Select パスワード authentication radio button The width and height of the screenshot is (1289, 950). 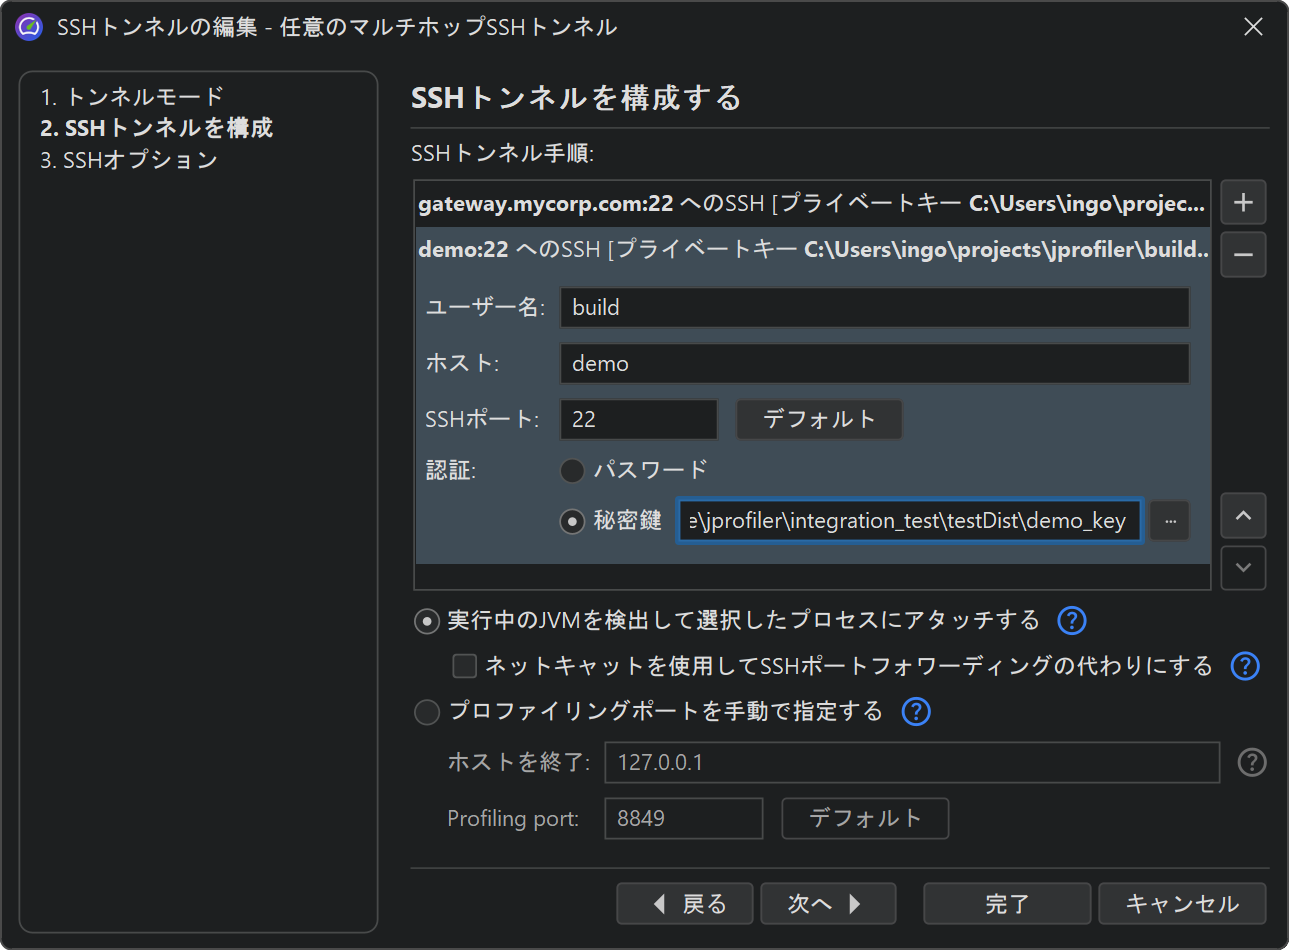[572, 470]
